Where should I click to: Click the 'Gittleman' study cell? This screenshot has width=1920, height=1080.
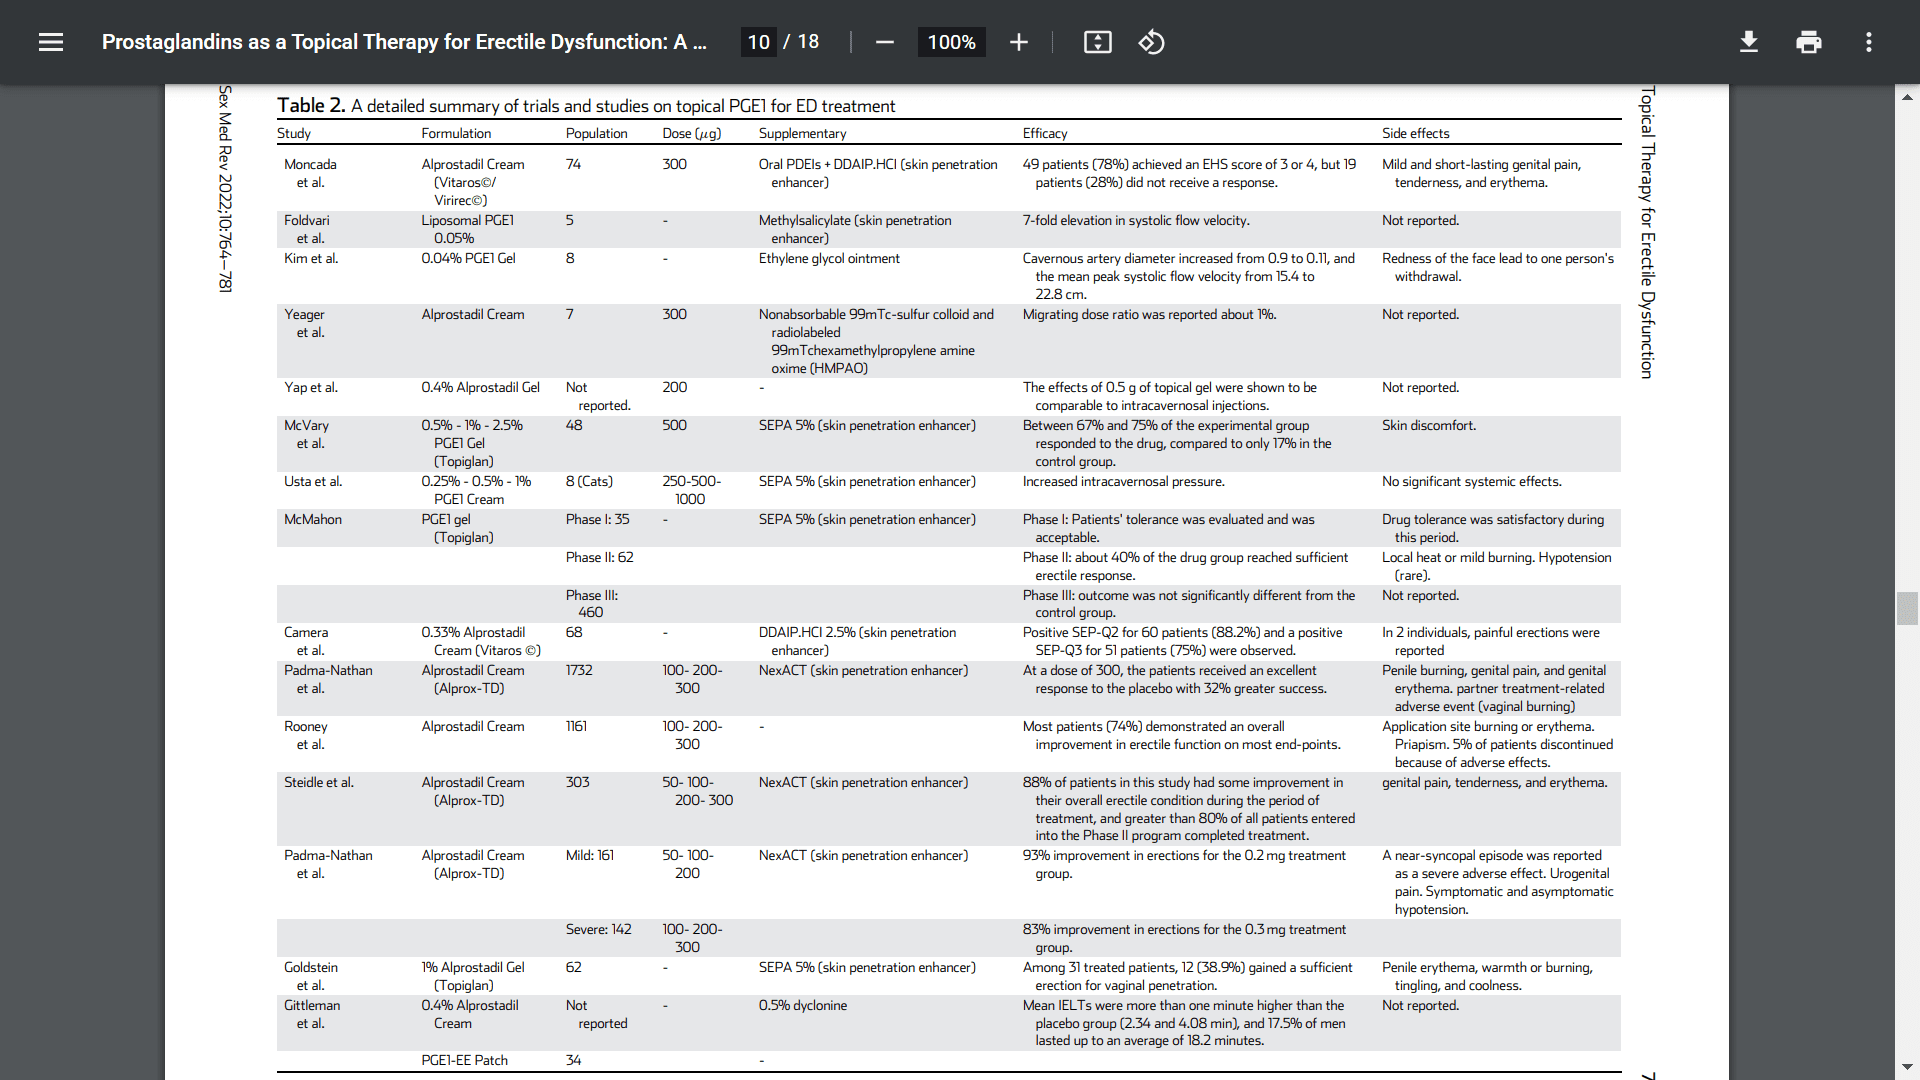click(312, 1014)
